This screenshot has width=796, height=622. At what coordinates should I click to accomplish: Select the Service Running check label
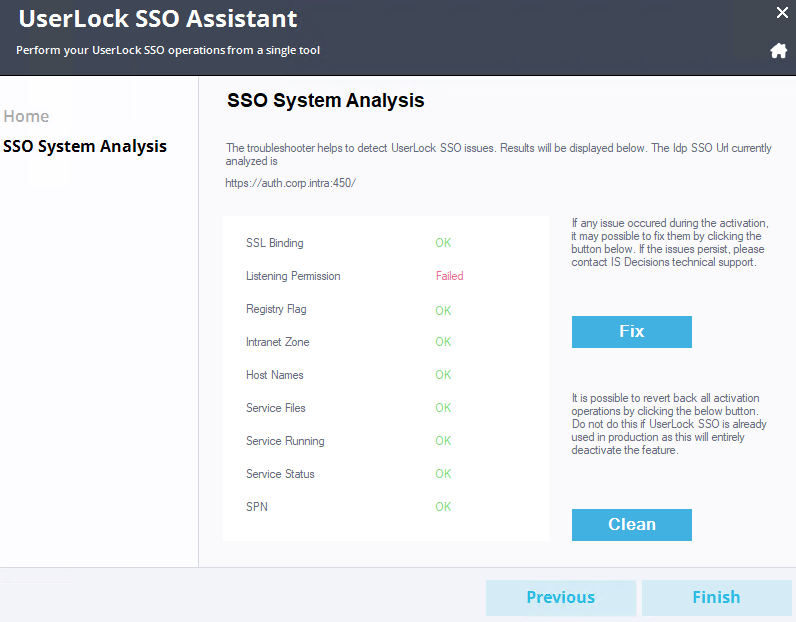285,441
